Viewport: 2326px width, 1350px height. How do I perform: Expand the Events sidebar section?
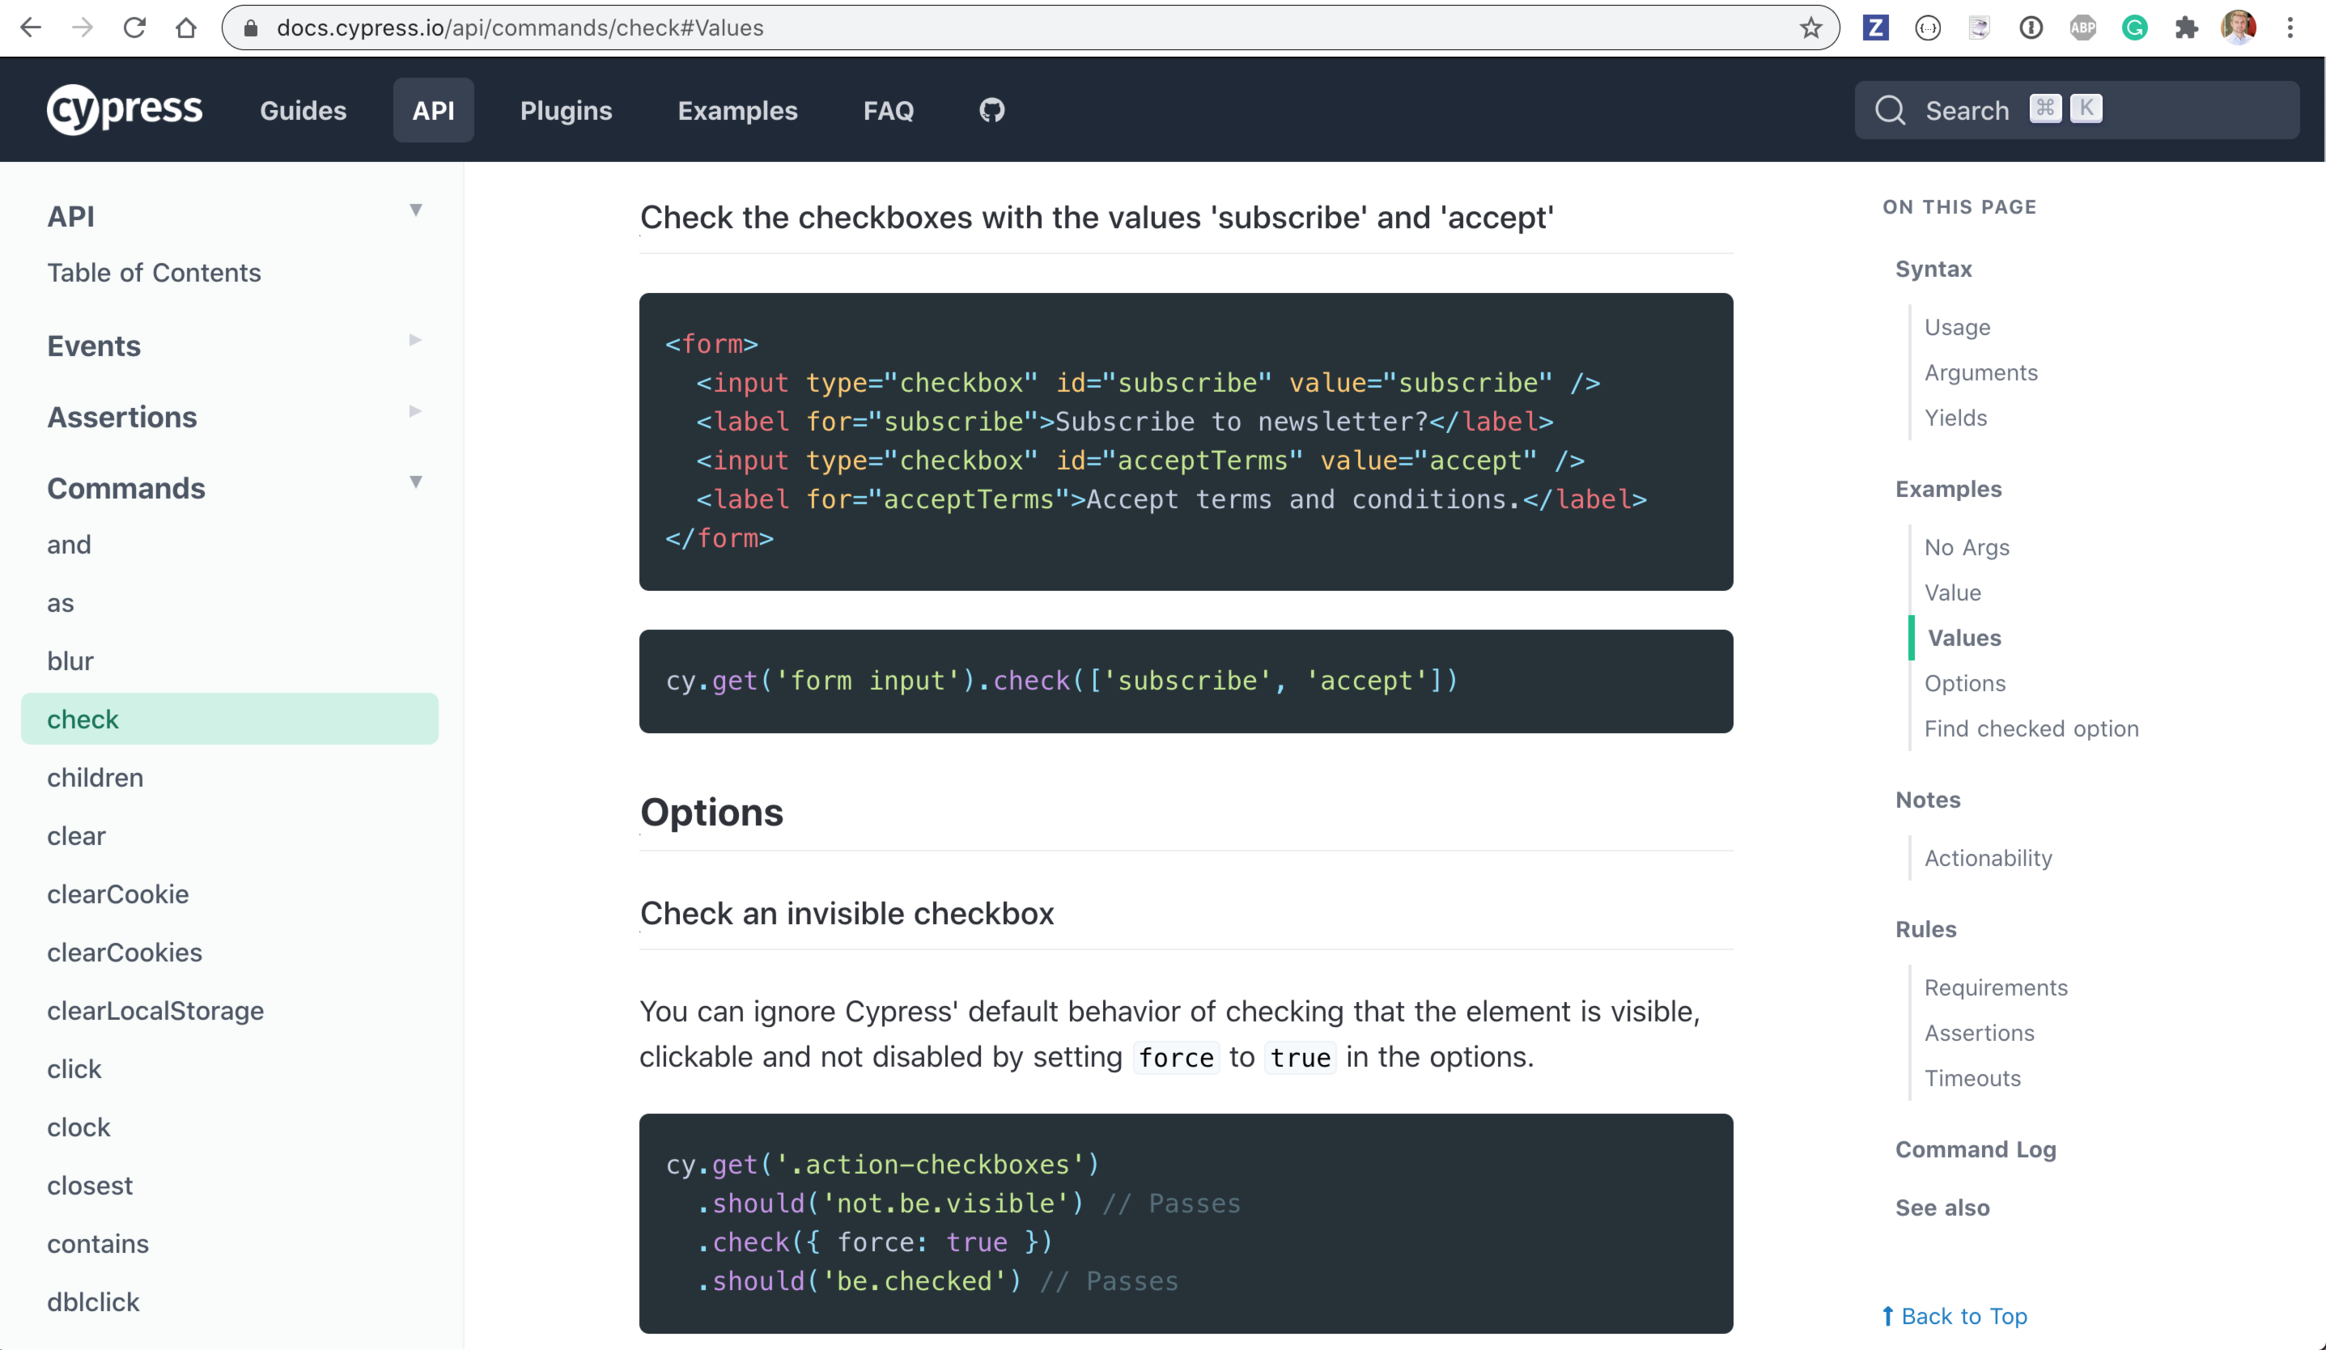(415, 340)
